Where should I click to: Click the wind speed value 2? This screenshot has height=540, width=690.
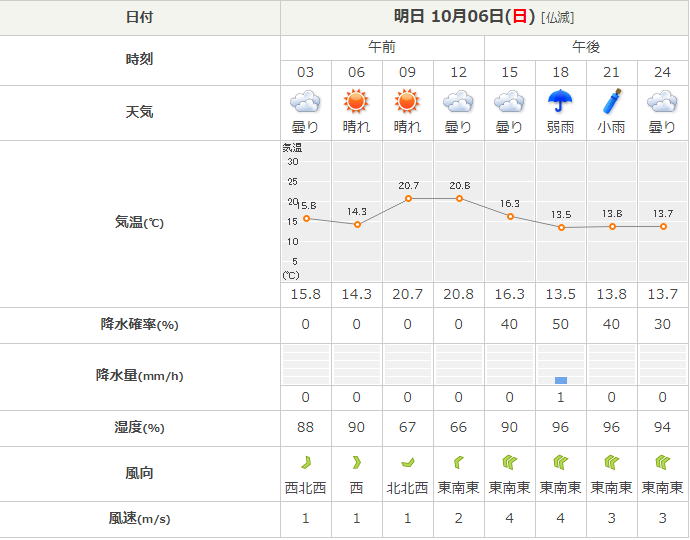[459, 518]
